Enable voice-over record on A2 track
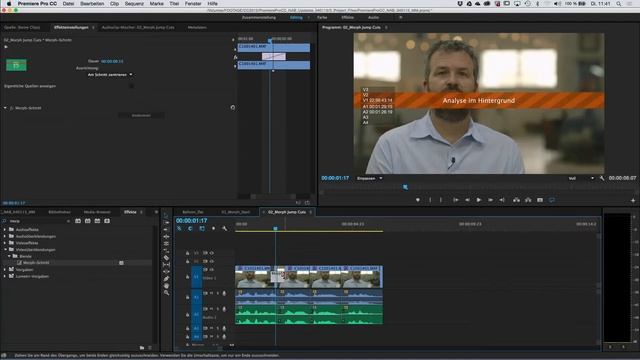 point(224,309)
